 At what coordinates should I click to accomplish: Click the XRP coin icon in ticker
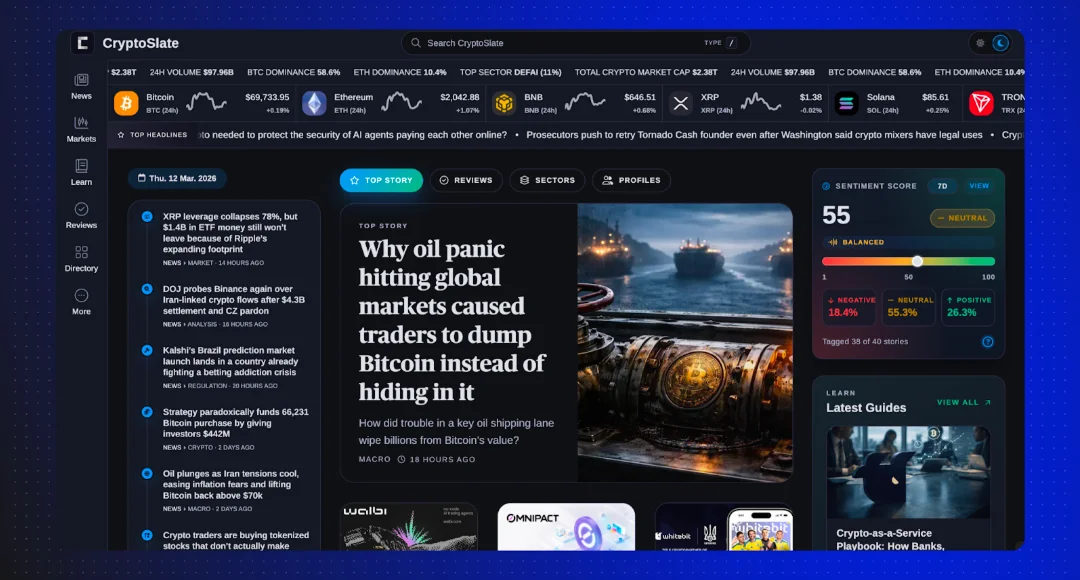pos(681,103)
